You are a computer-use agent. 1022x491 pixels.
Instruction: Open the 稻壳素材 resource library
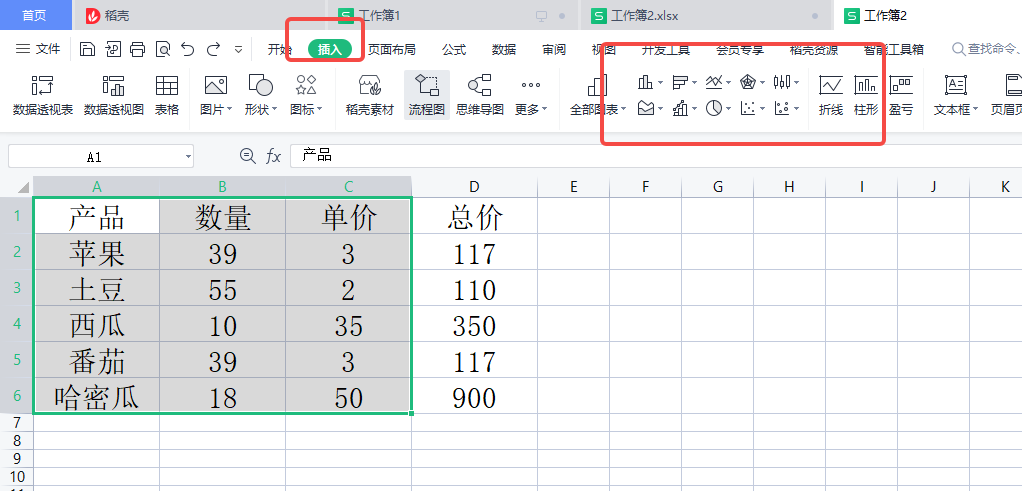tap(369, 94)
